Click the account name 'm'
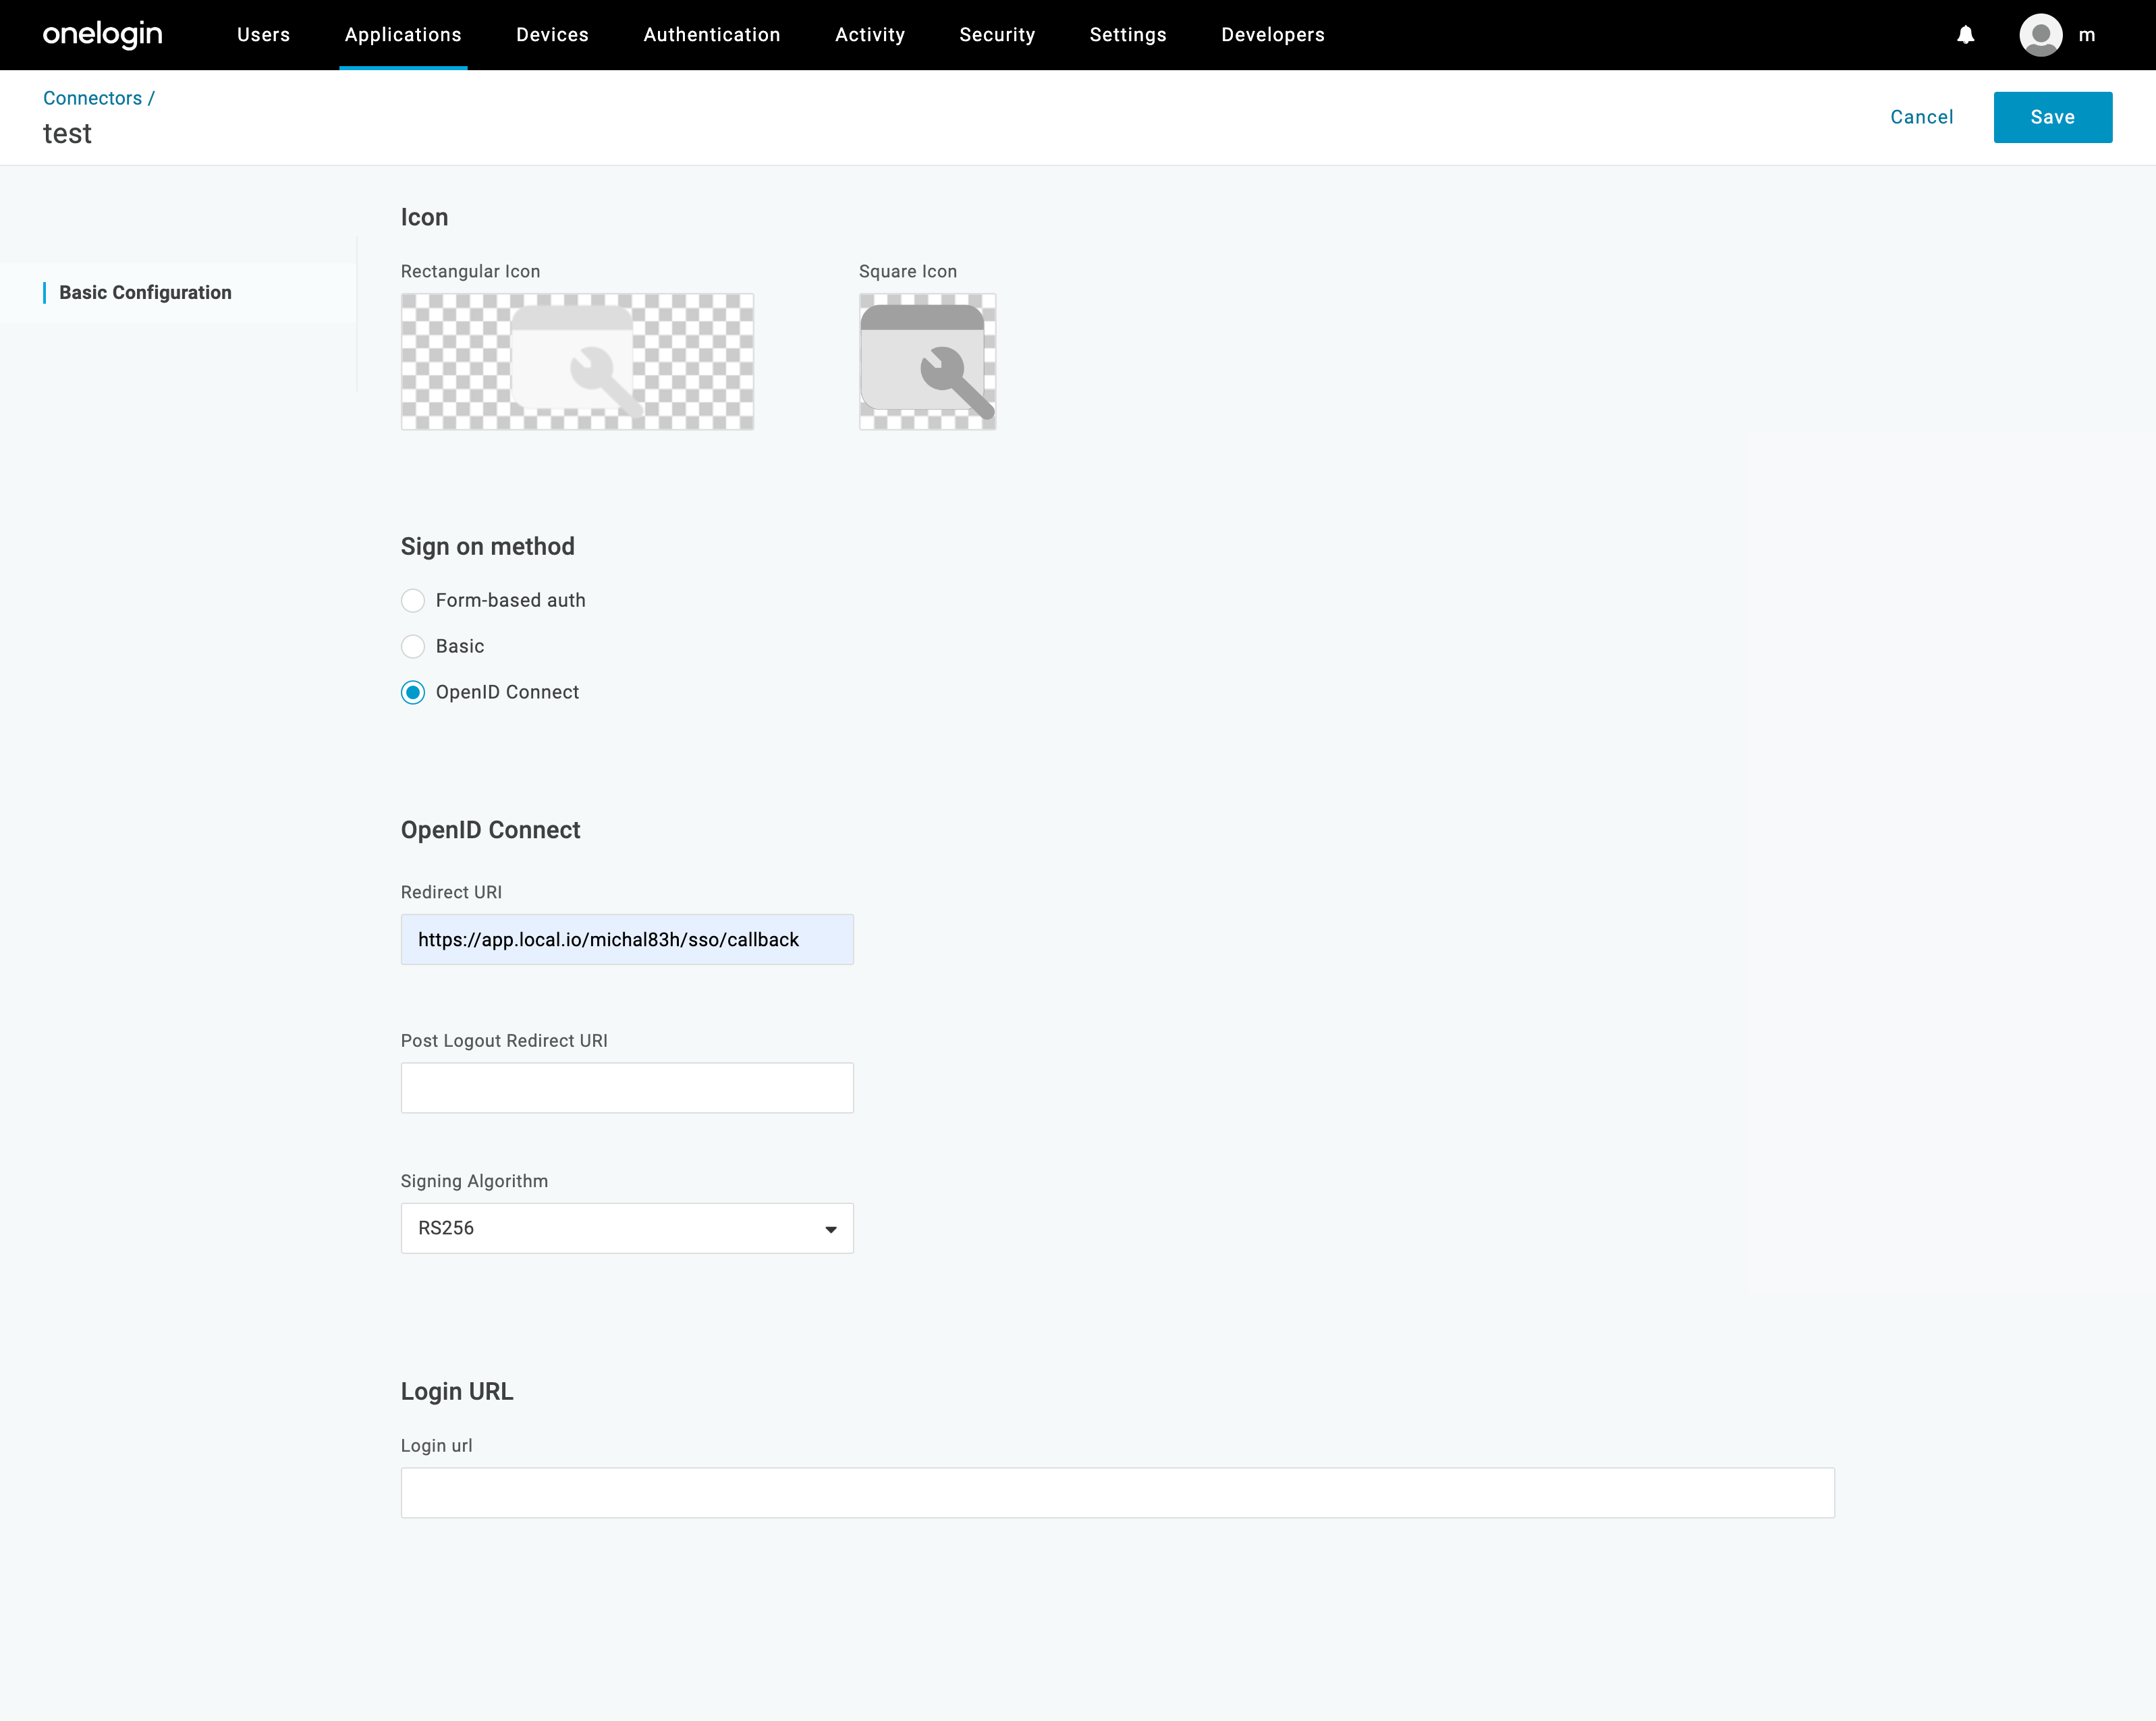The width and height of the screenshot is (2156, 1721). (x=2086, y=36)
